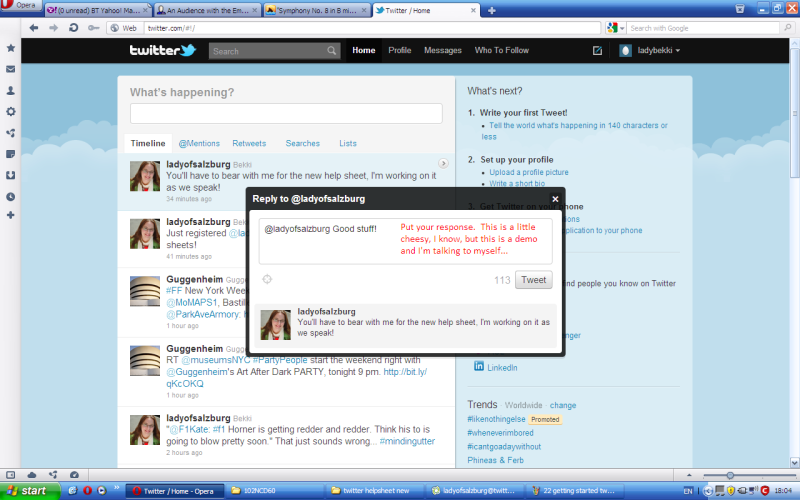
Task: Open the Windows start button
Action: [x=30, y=490]
